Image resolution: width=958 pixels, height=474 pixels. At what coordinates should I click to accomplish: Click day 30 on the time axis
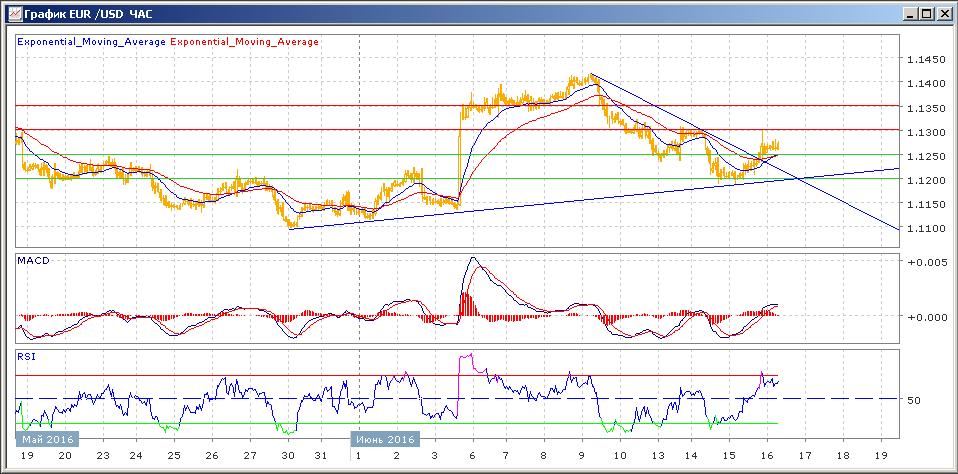click(288, 454)
